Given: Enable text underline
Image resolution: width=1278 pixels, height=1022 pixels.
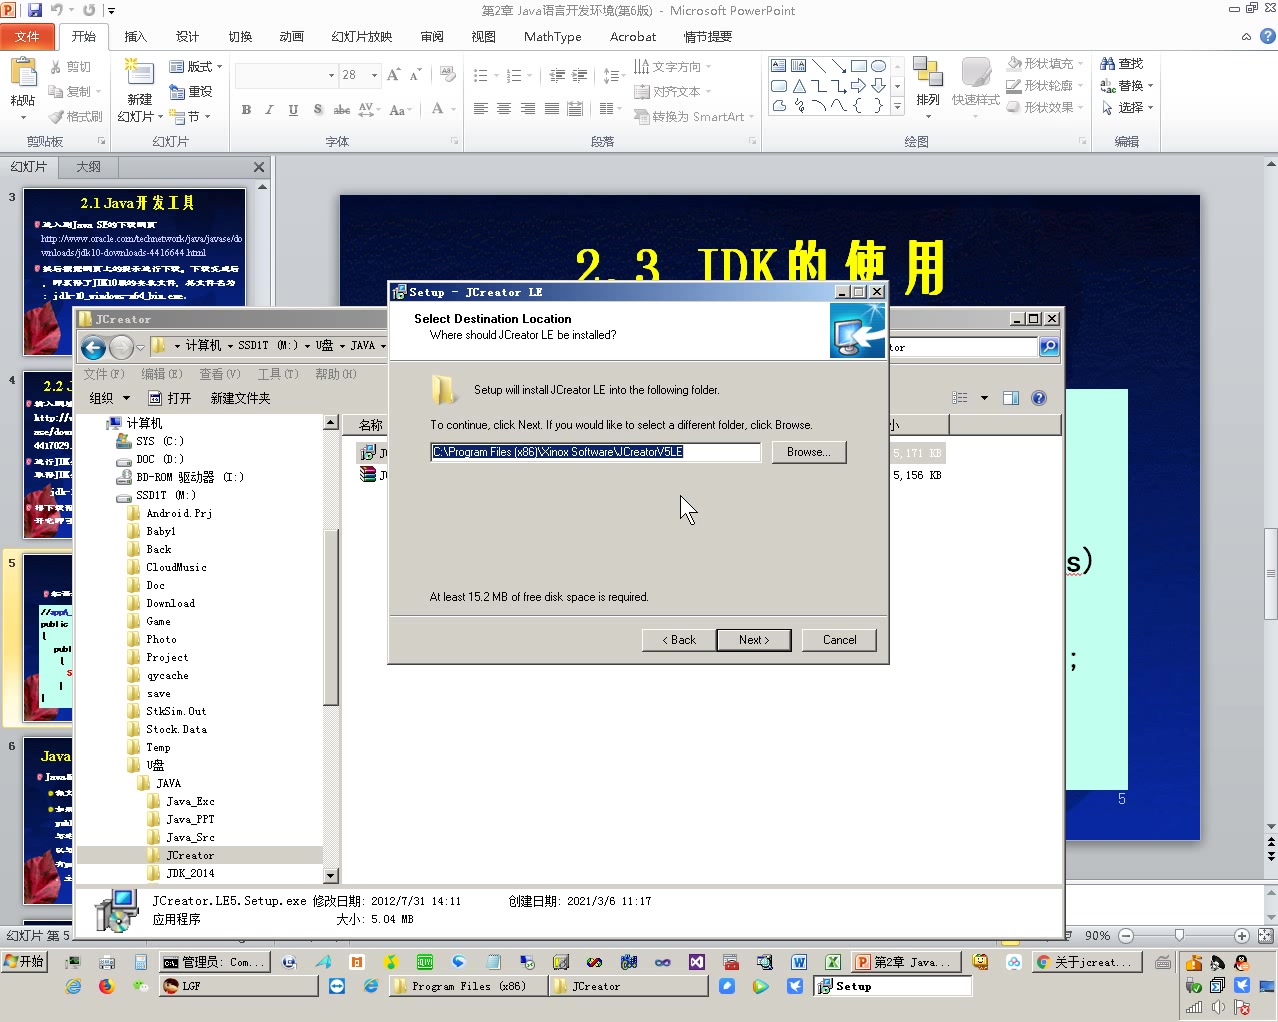Looking at the screenshot, I should pyautogui.click(x=292, y=110).
